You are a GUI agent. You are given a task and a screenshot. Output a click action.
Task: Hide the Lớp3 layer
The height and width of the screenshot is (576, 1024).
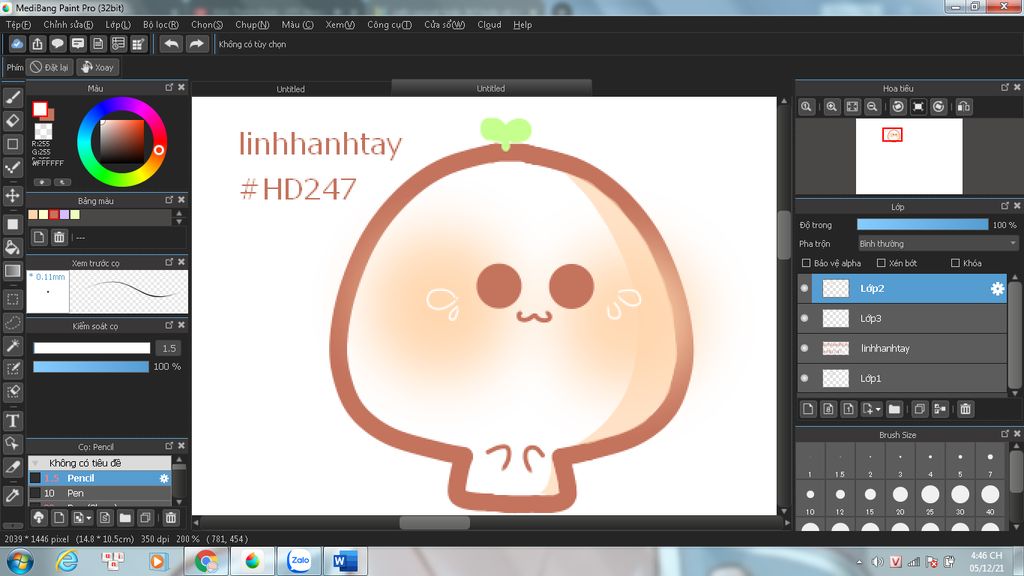click(x=805, y=318)
